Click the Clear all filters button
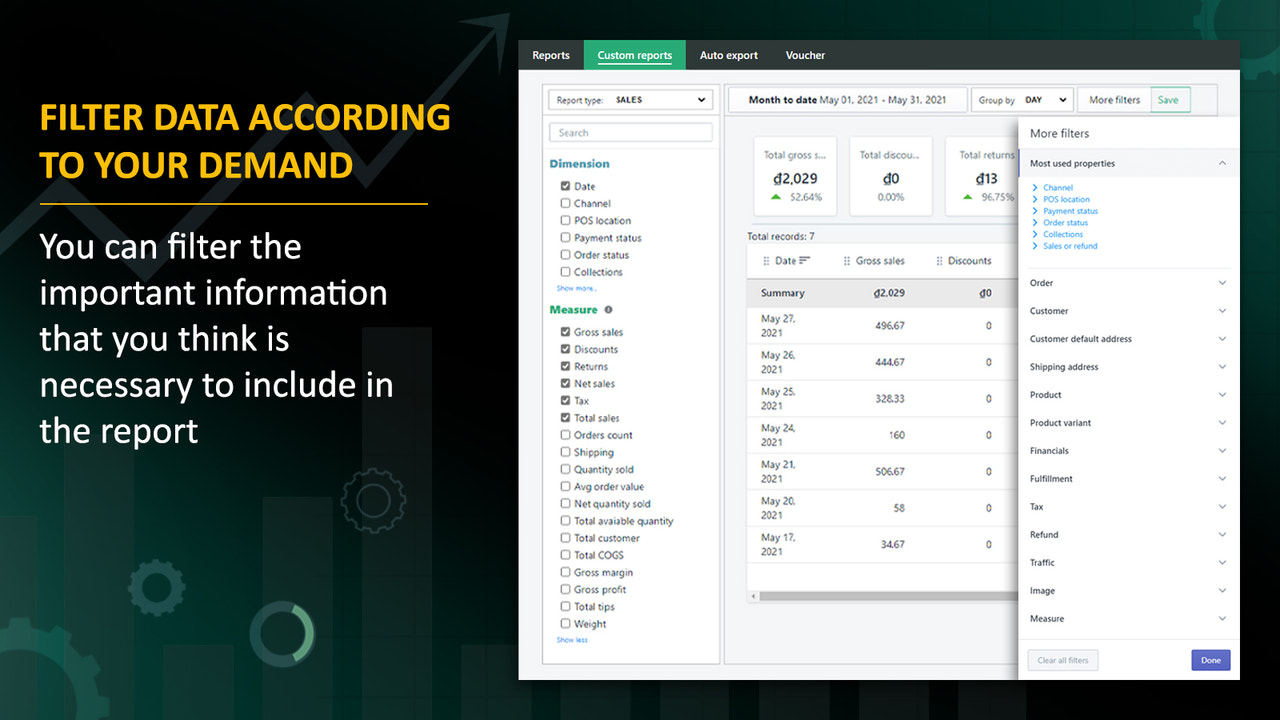The image size is (1280, 720). [x=1062, y=660]
